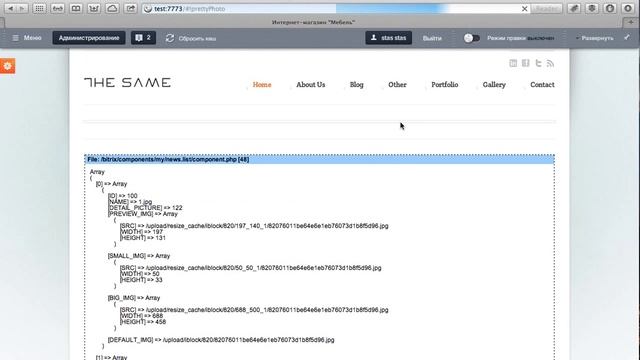Click the crown icon in the browser toolbar
Screen dimensions: 640x360
(x=94, y=9)
